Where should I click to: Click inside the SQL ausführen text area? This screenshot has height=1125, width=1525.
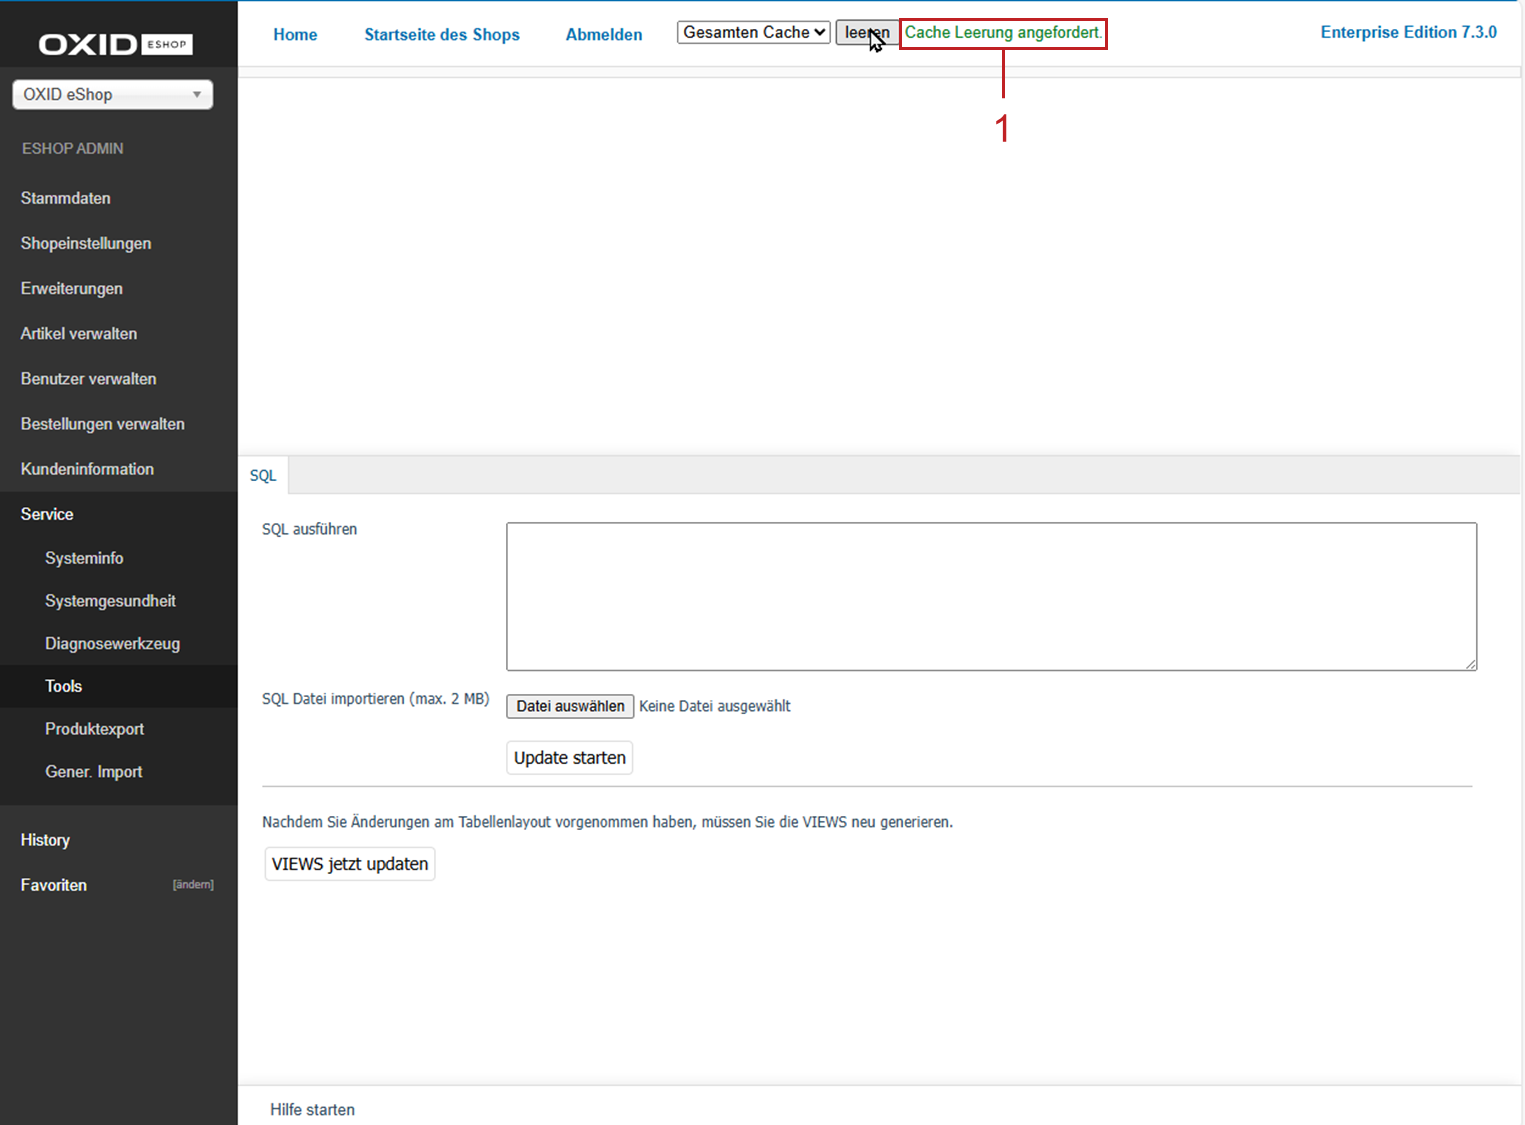[990, 596]
